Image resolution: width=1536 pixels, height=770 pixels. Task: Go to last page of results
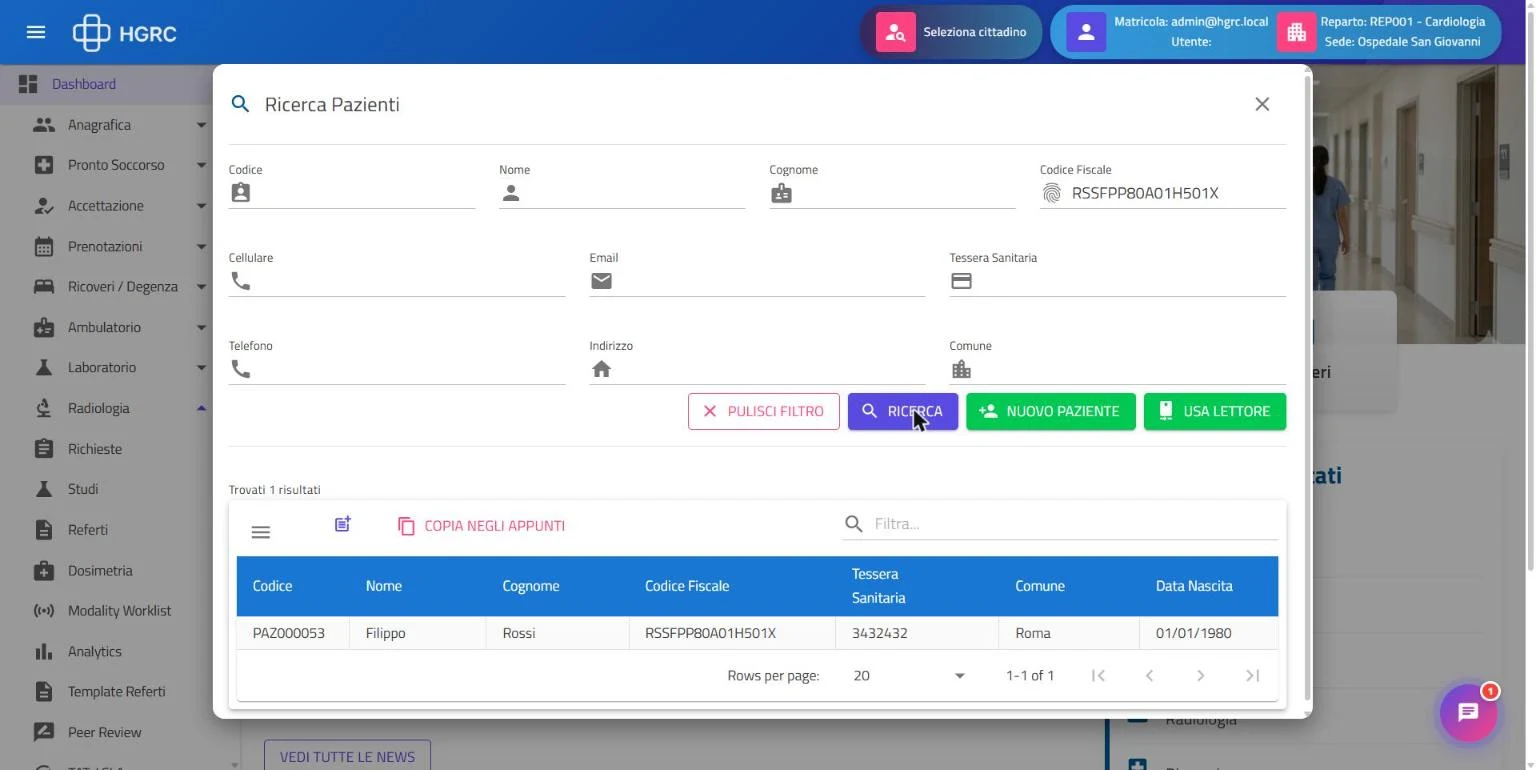tap(1252, 676)
